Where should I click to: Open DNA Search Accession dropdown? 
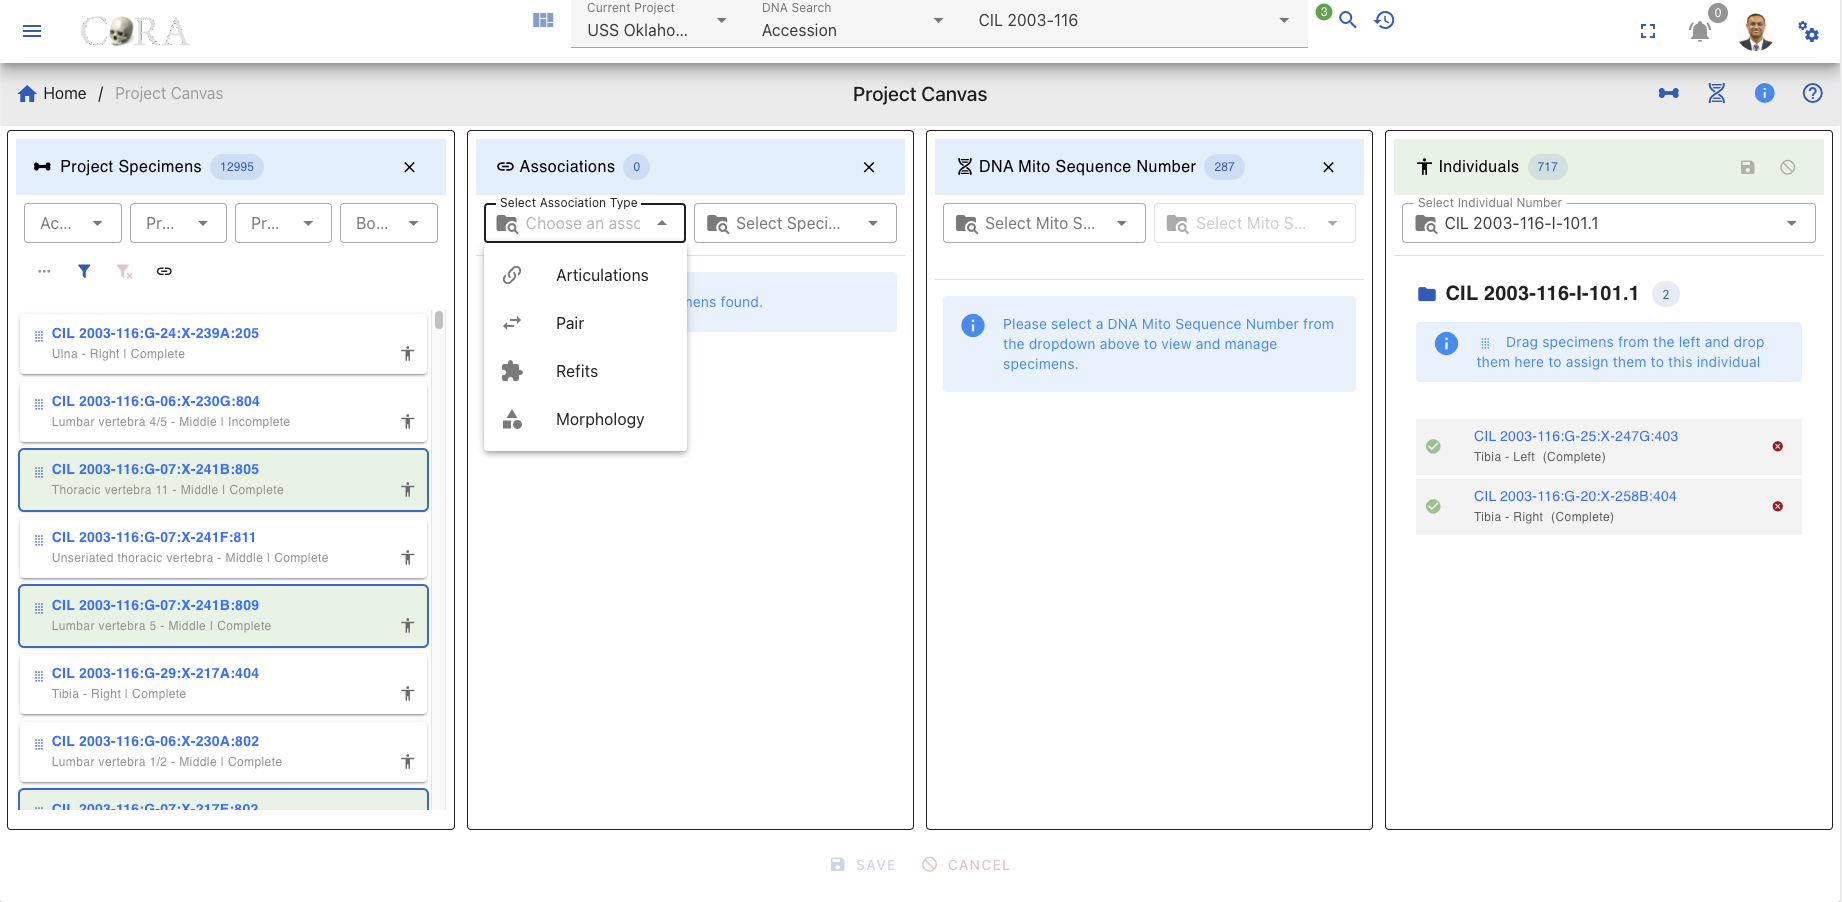852,22
